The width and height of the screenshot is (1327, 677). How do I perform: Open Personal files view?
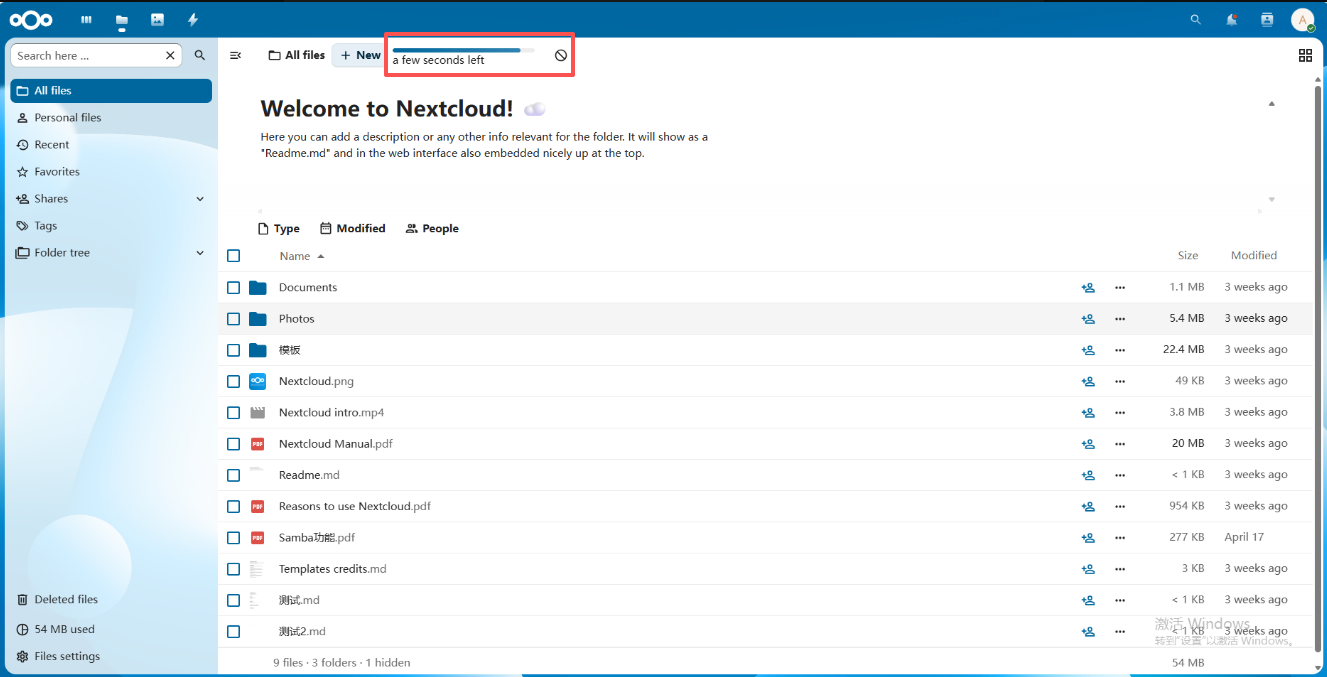coord(111,118)
